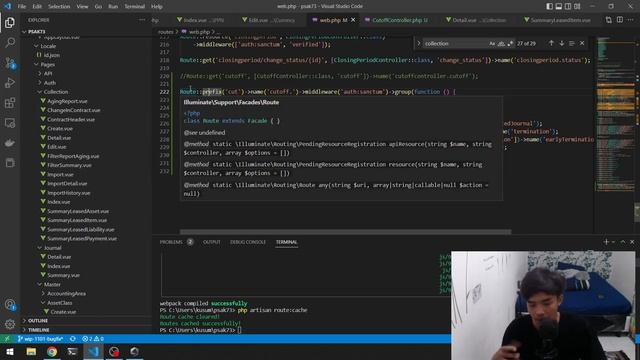Toggle secondary side bar layout button
Screen dimensions: 640x360
coord(568,6)
